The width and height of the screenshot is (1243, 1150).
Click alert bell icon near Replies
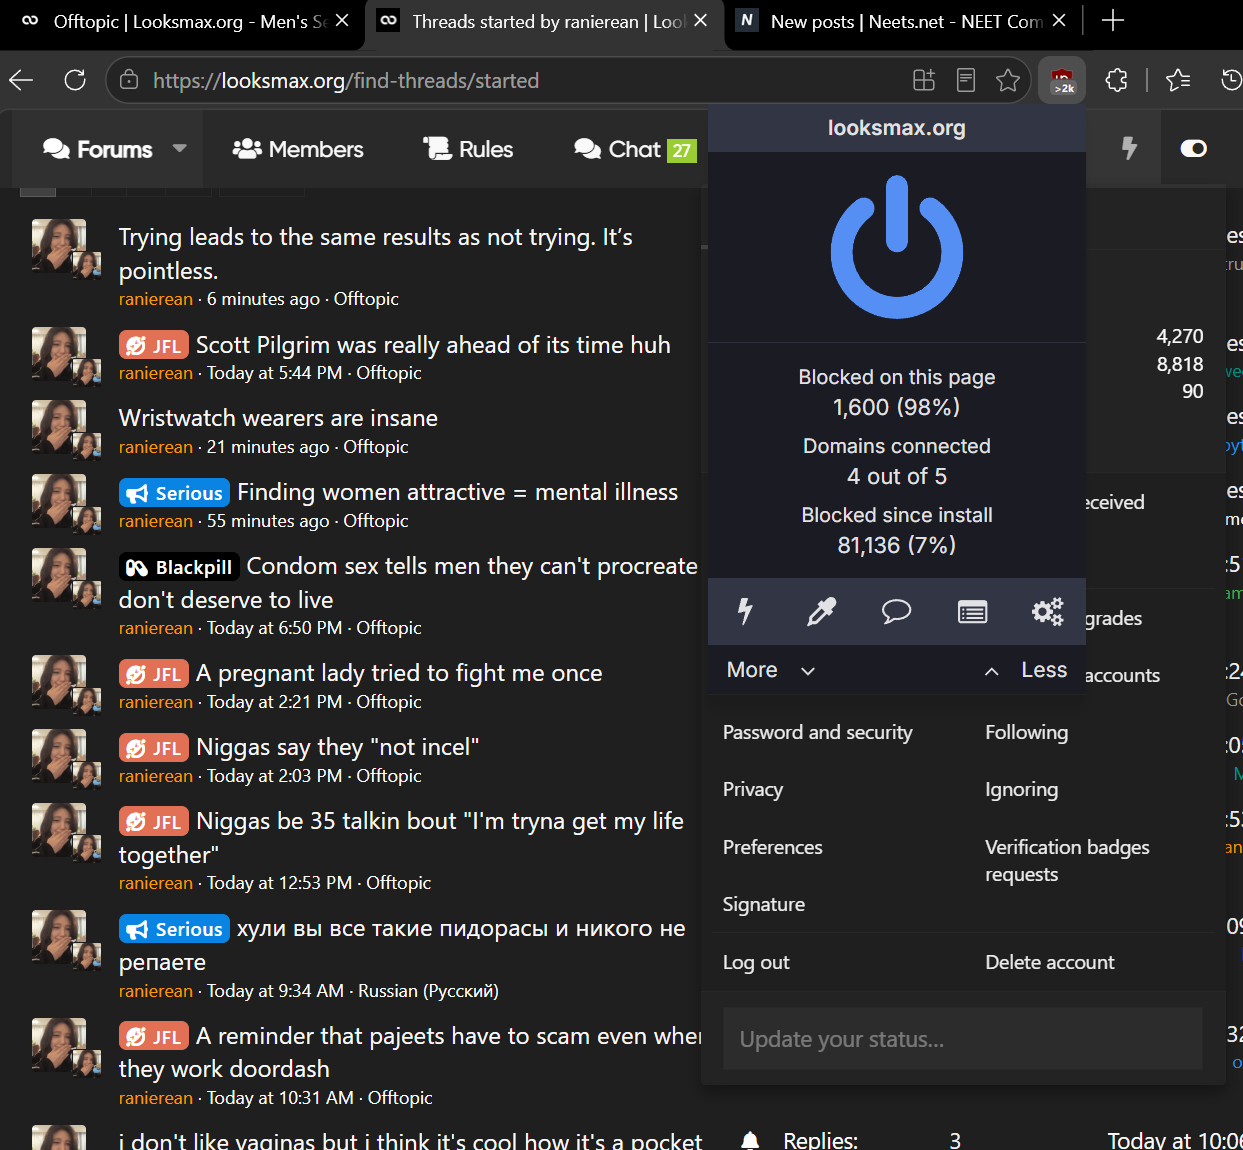[750, 1140]
